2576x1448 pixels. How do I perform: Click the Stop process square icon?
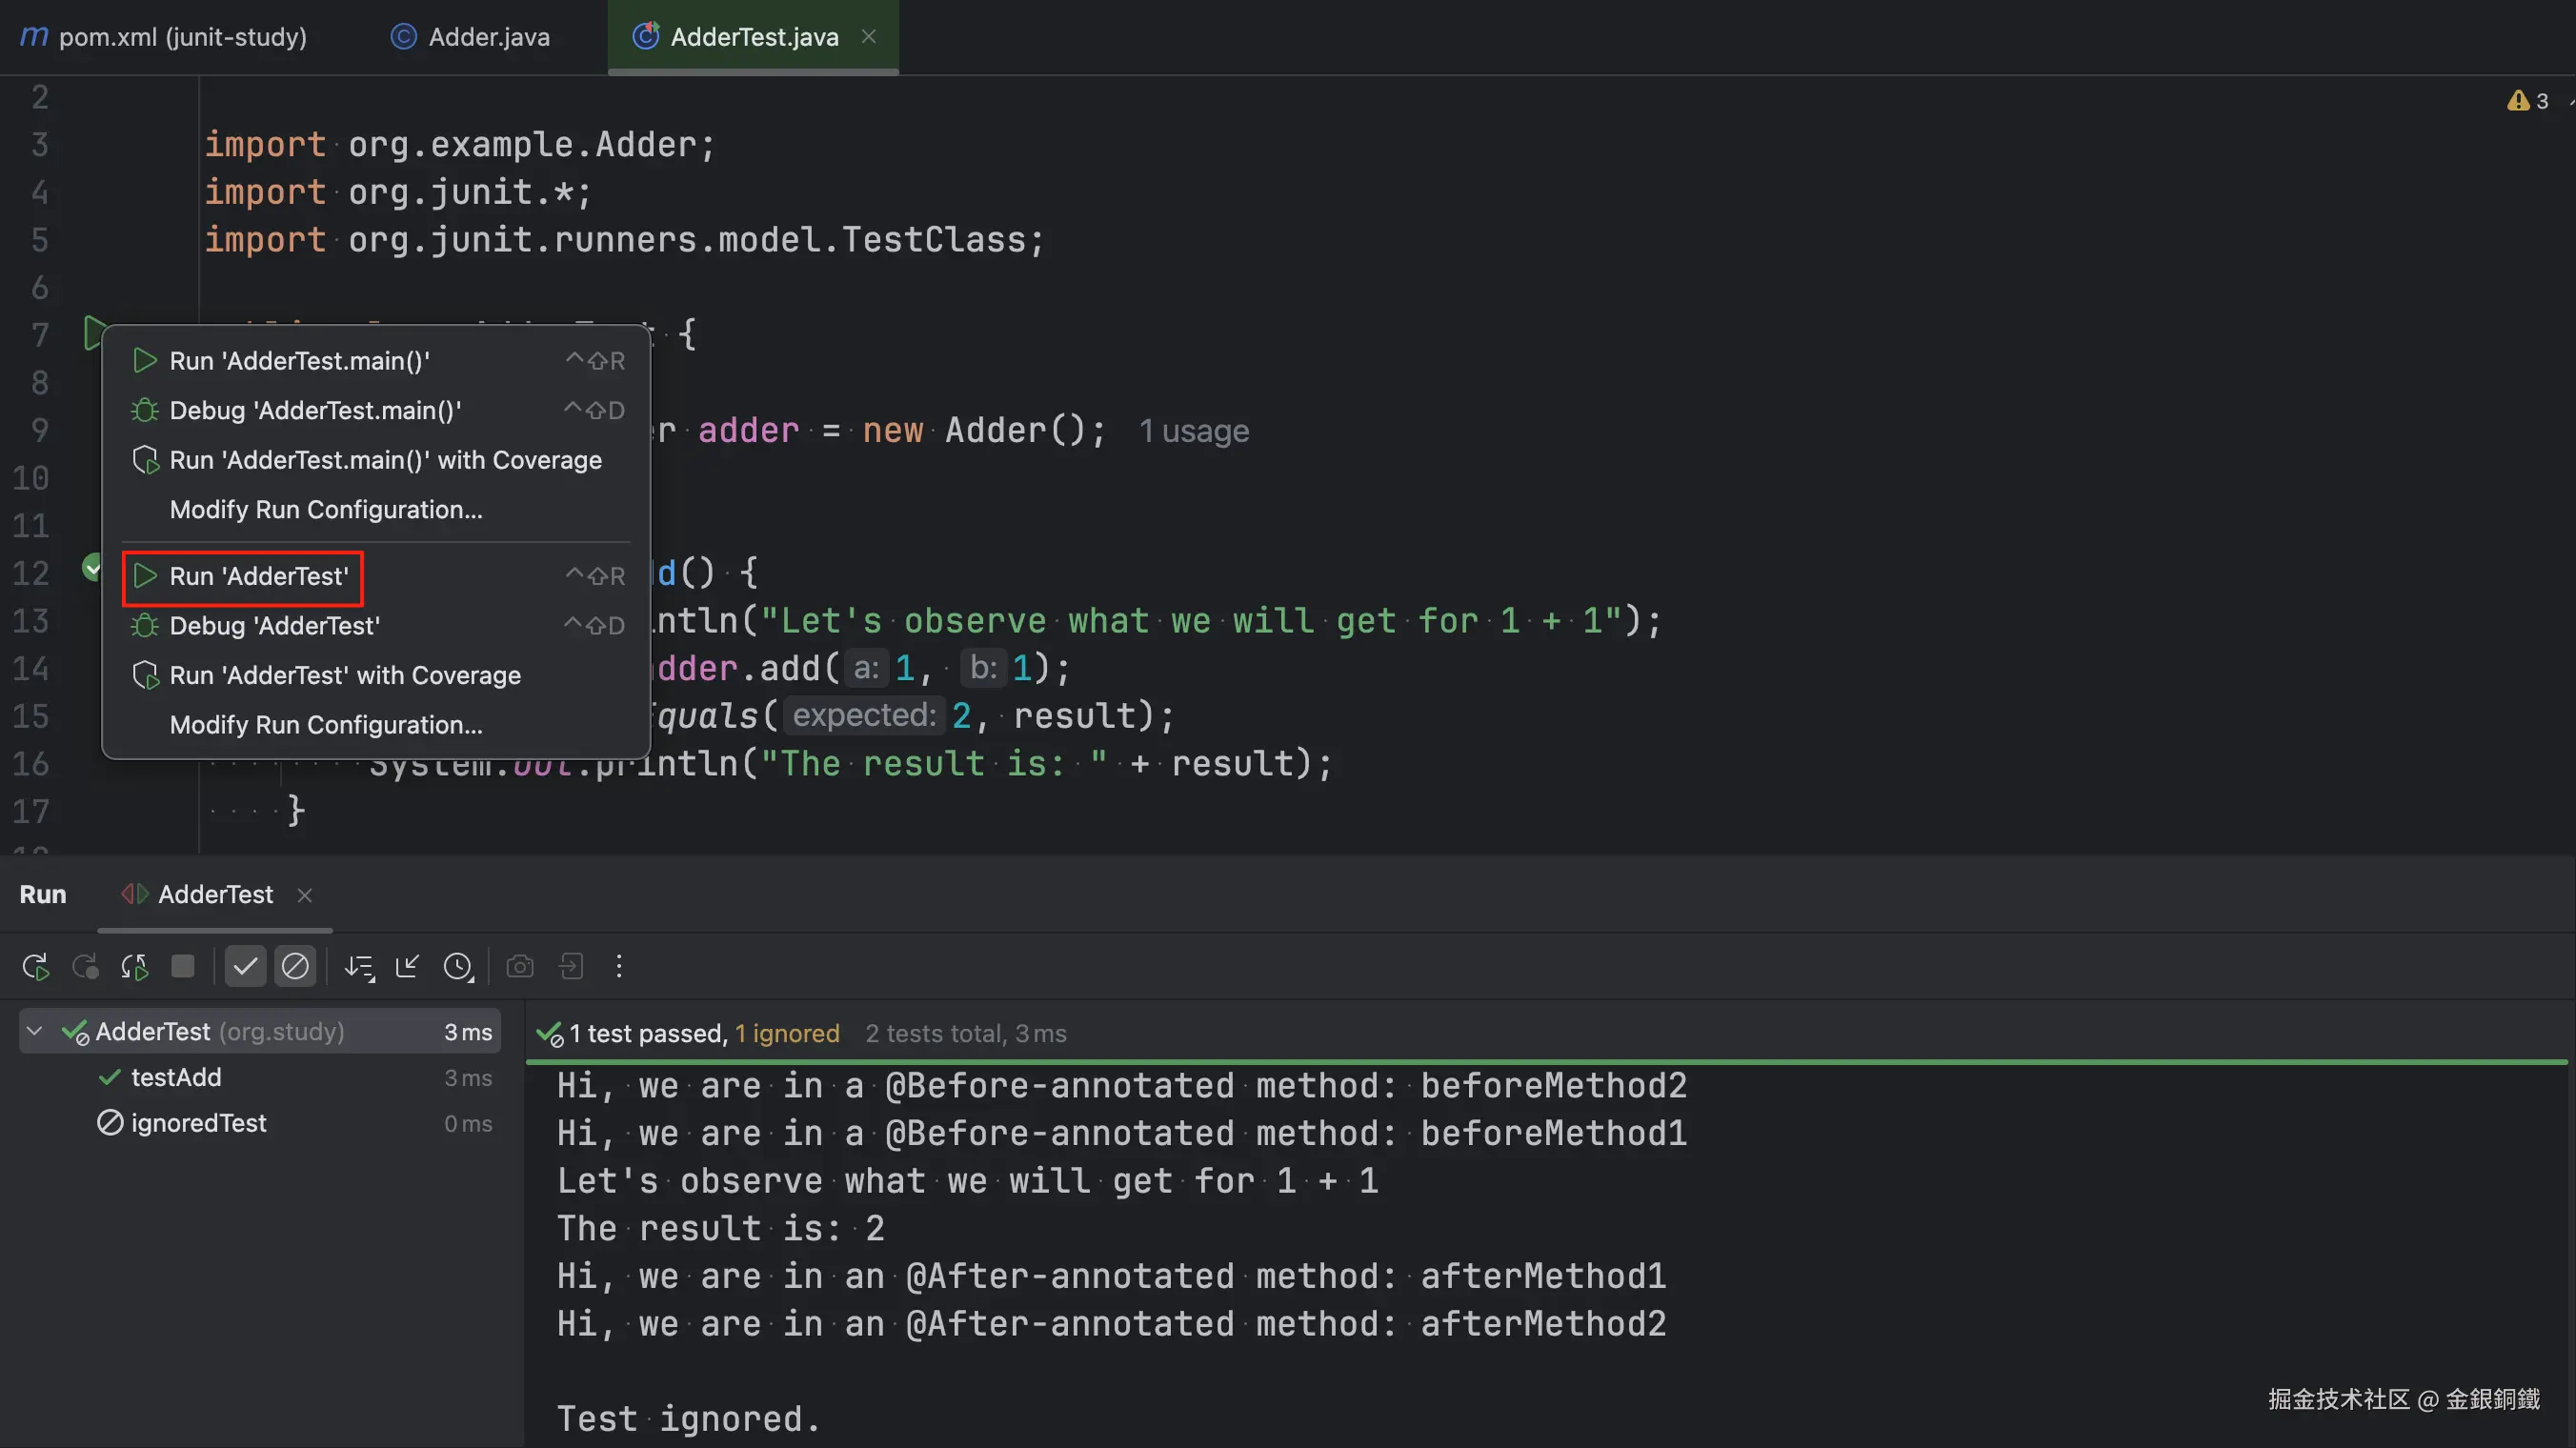pyautogui.click(x=182, y=966)
